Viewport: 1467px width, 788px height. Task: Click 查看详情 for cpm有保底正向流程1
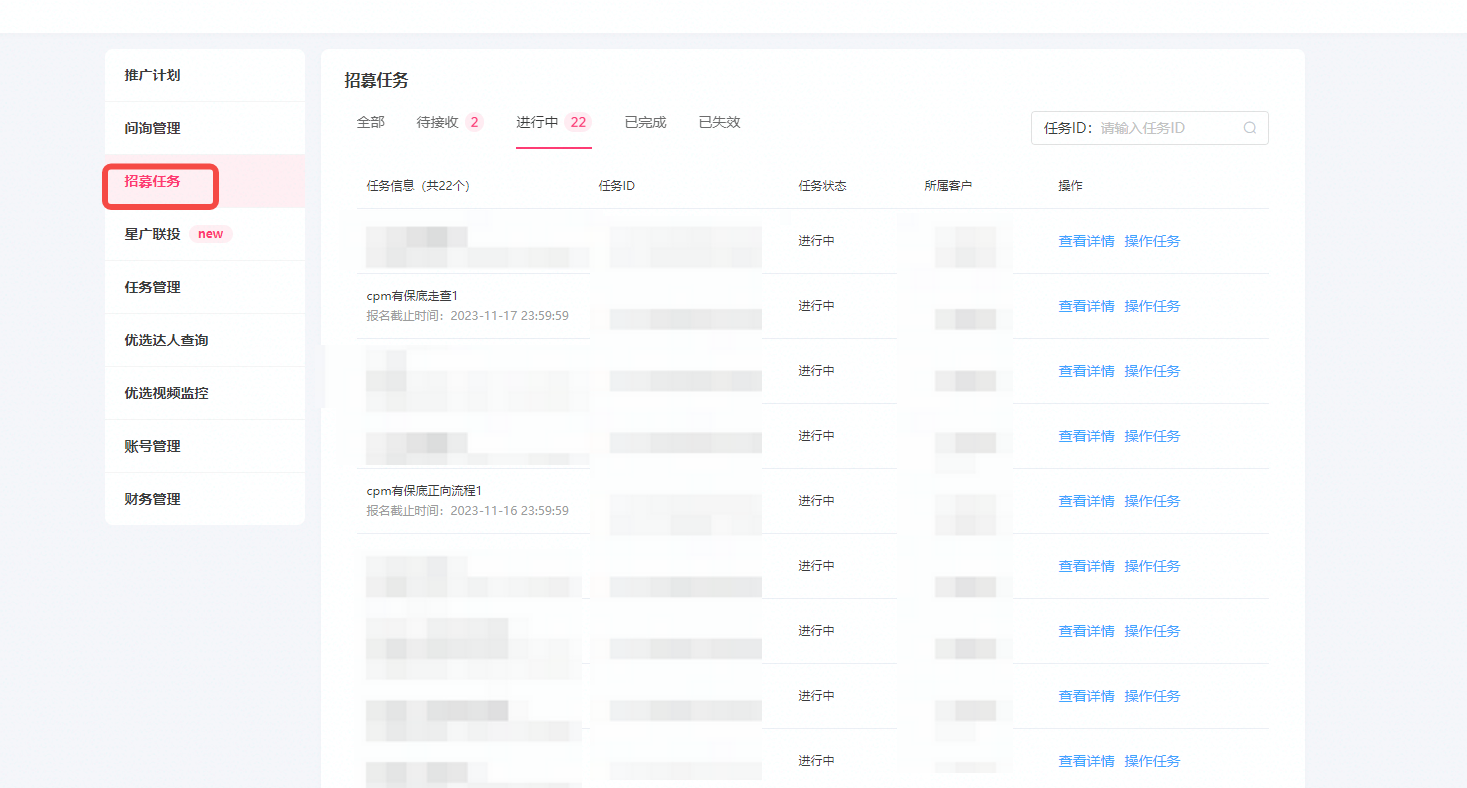1086,501
